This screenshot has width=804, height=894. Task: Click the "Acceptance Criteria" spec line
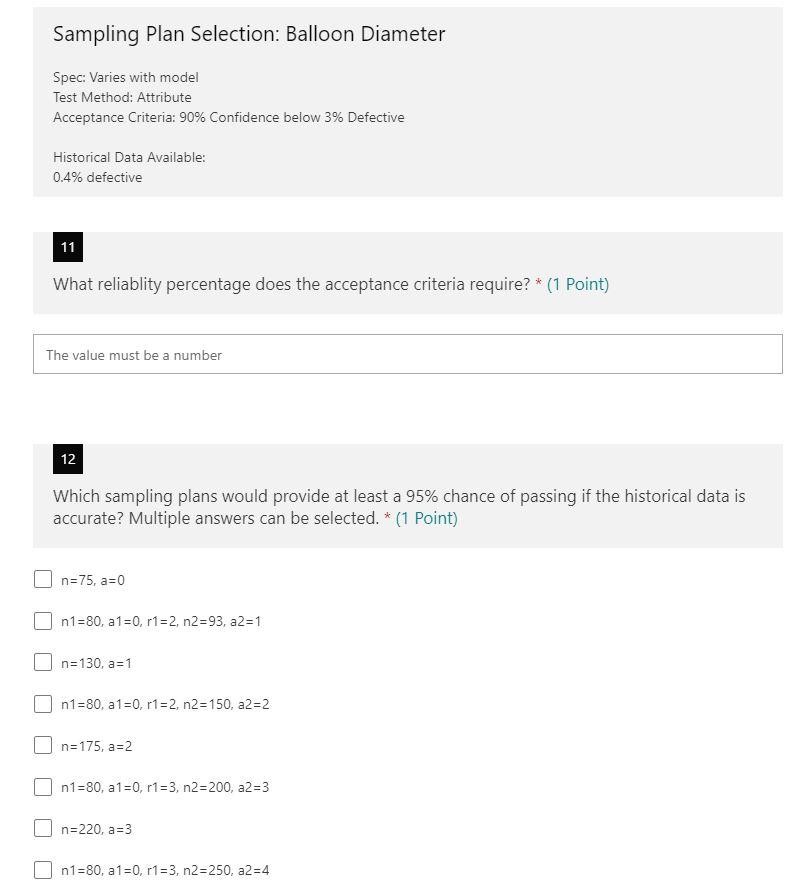click(228, 117)
